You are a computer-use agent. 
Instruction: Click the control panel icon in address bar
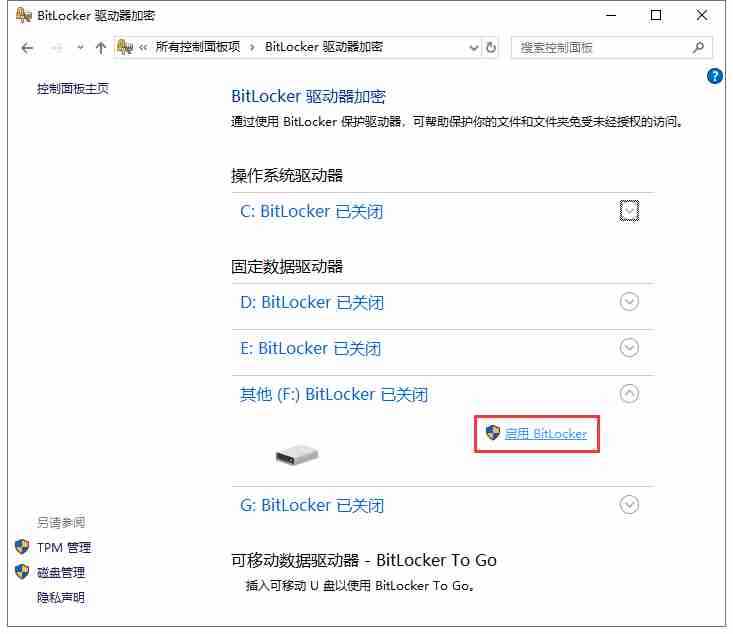pyautogui.click(x=124, y=47)
